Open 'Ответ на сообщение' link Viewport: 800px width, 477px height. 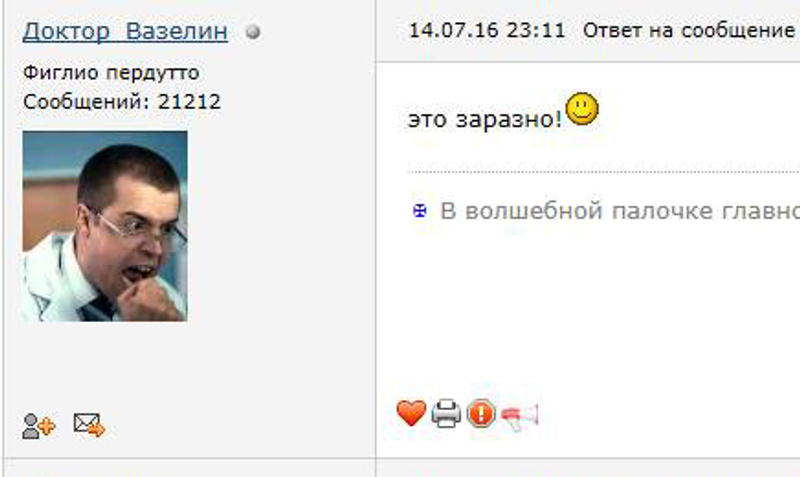pos(689,31)
